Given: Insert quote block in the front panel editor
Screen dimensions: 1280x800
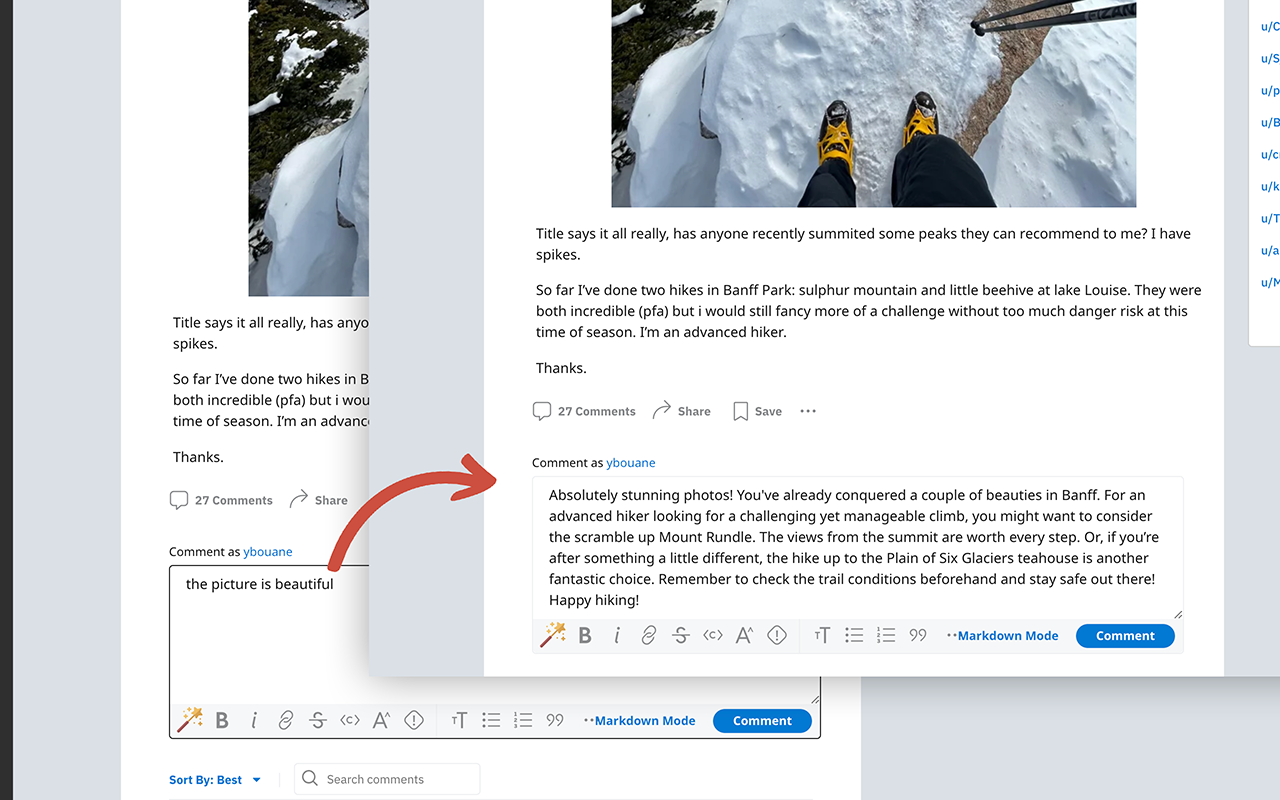Looking at the screenshot, I should [x=918, y=635].
